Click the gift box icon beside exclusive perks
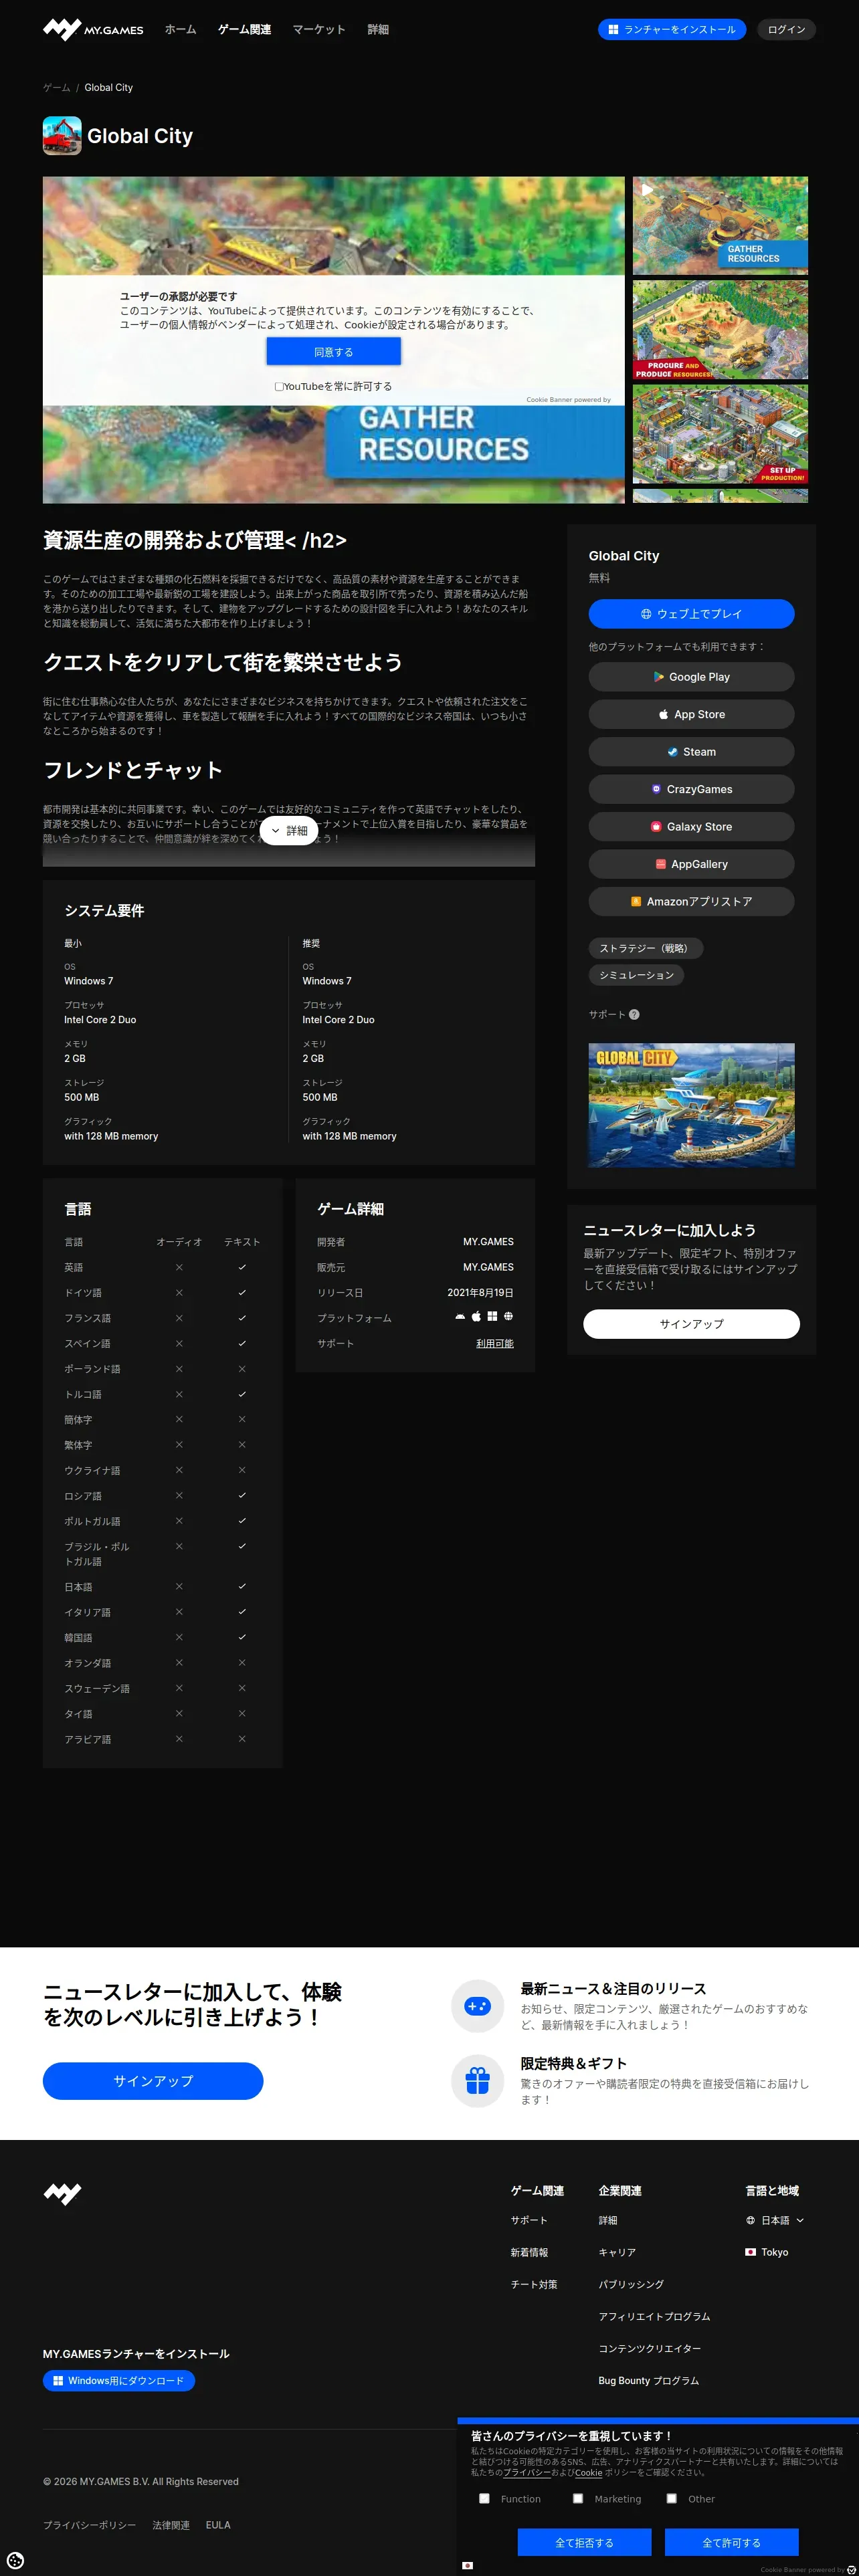The width and height of the screenshot is (859, 2576). 477,2081
